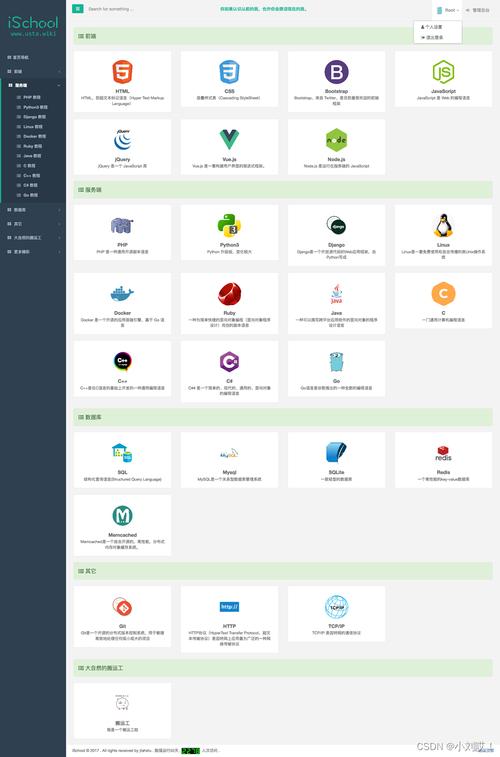Image resolution: width=500 pixels, height=757 pixels.
Task: Expand the 其它 sidebar section
Action: click(33, 224)
